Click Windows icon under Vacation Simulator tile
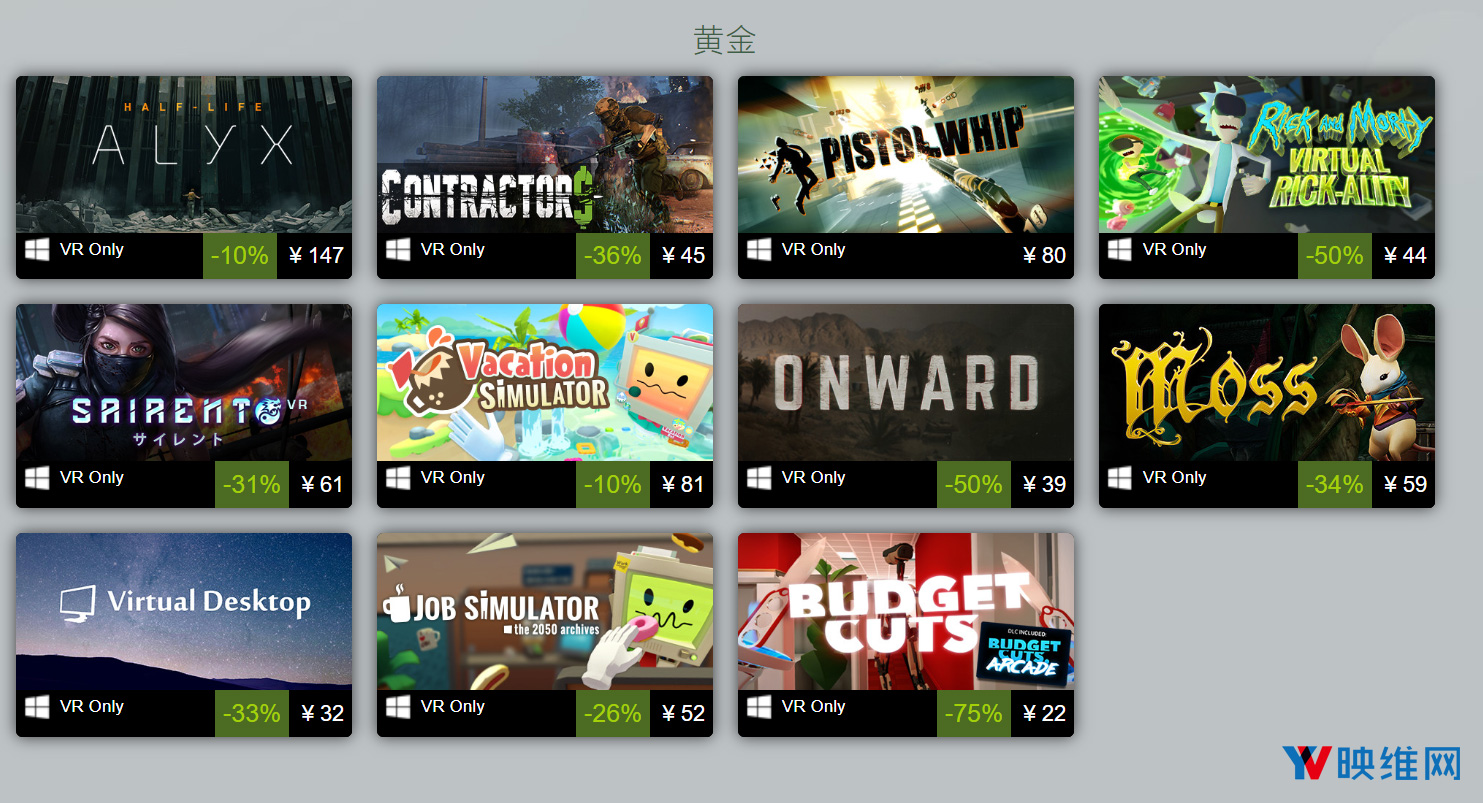 click(398, 478)
